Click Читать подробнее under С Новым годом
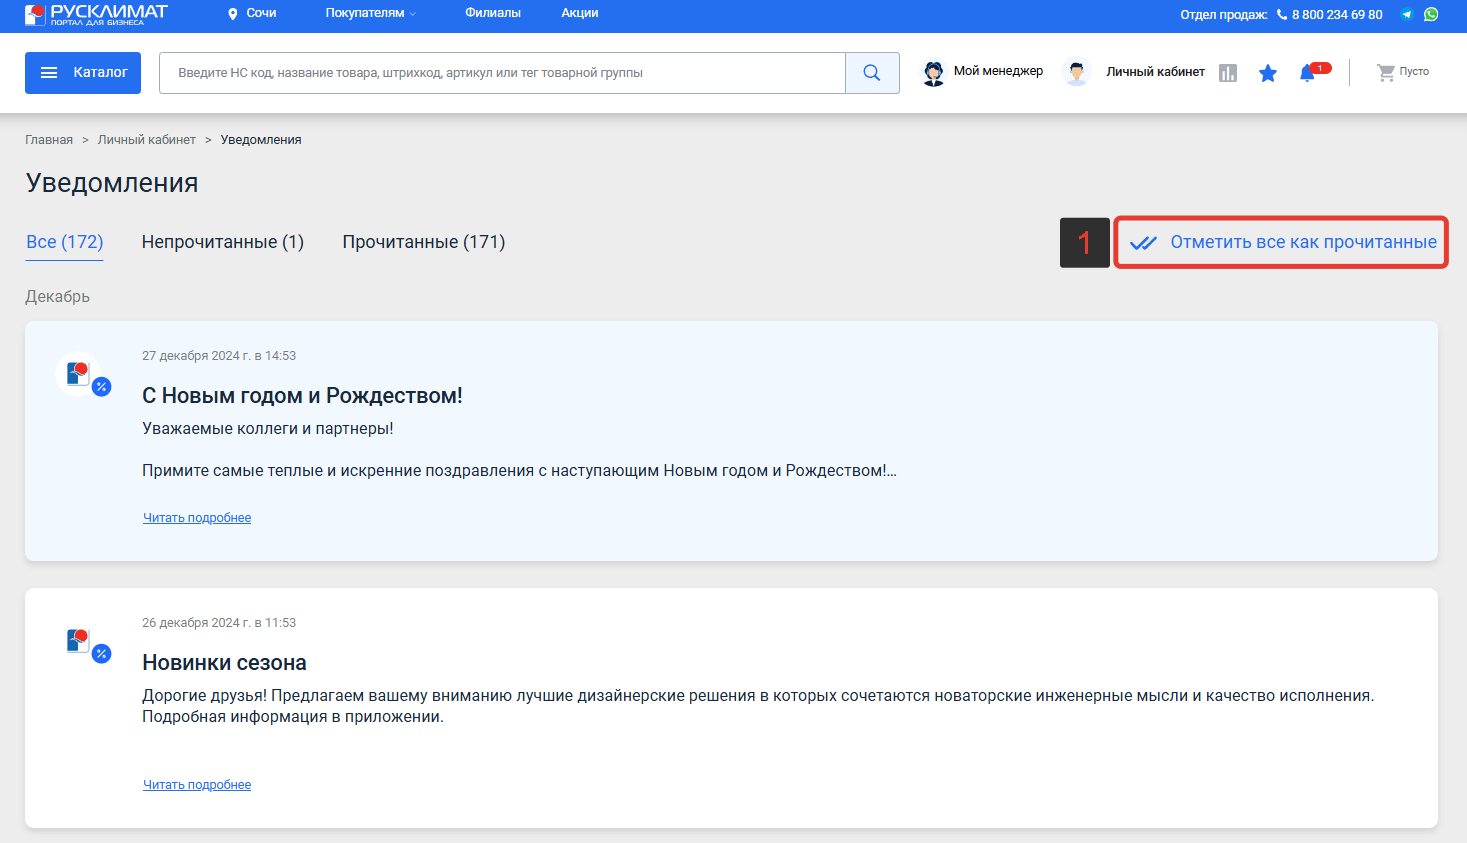 197,518
